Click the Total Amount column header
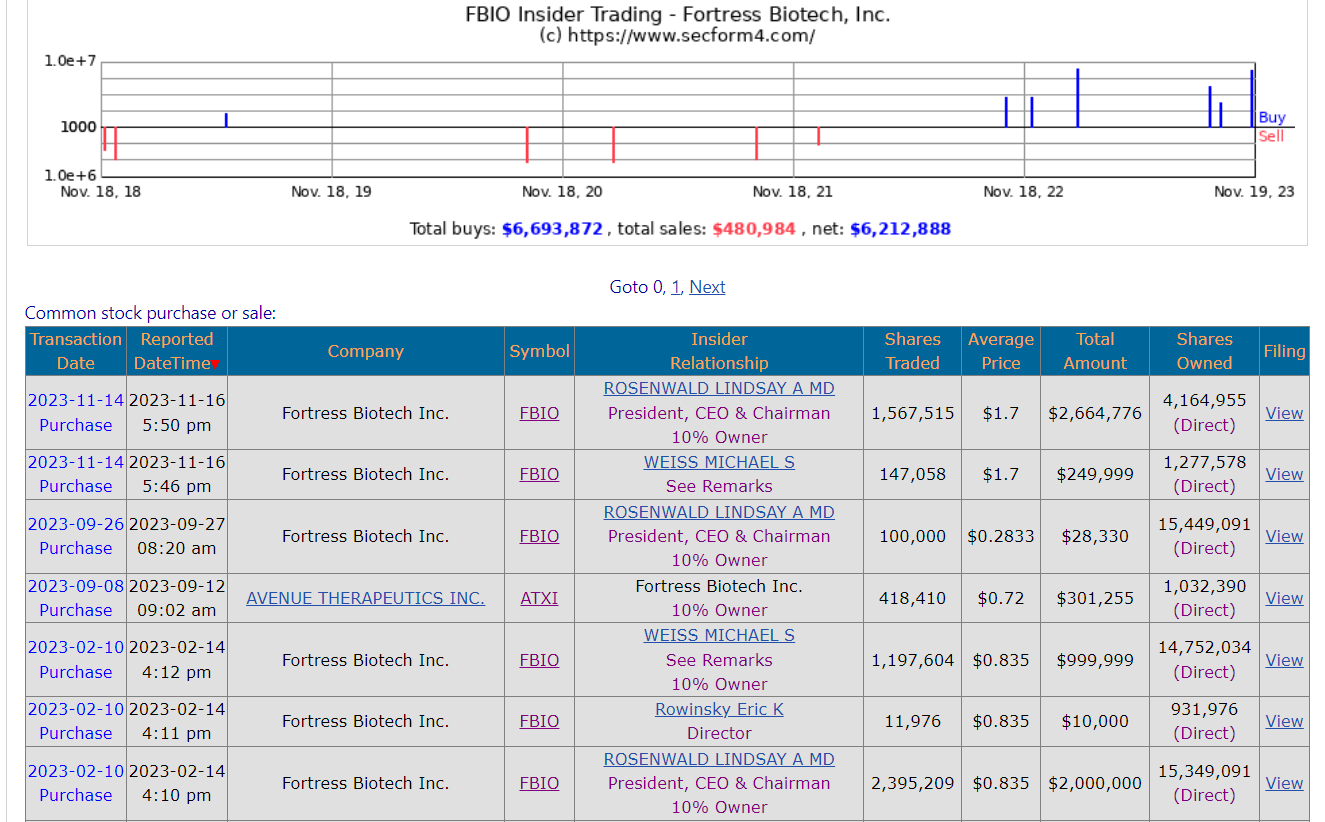Screen dimensions: 1325x822 click(1095, 351)
